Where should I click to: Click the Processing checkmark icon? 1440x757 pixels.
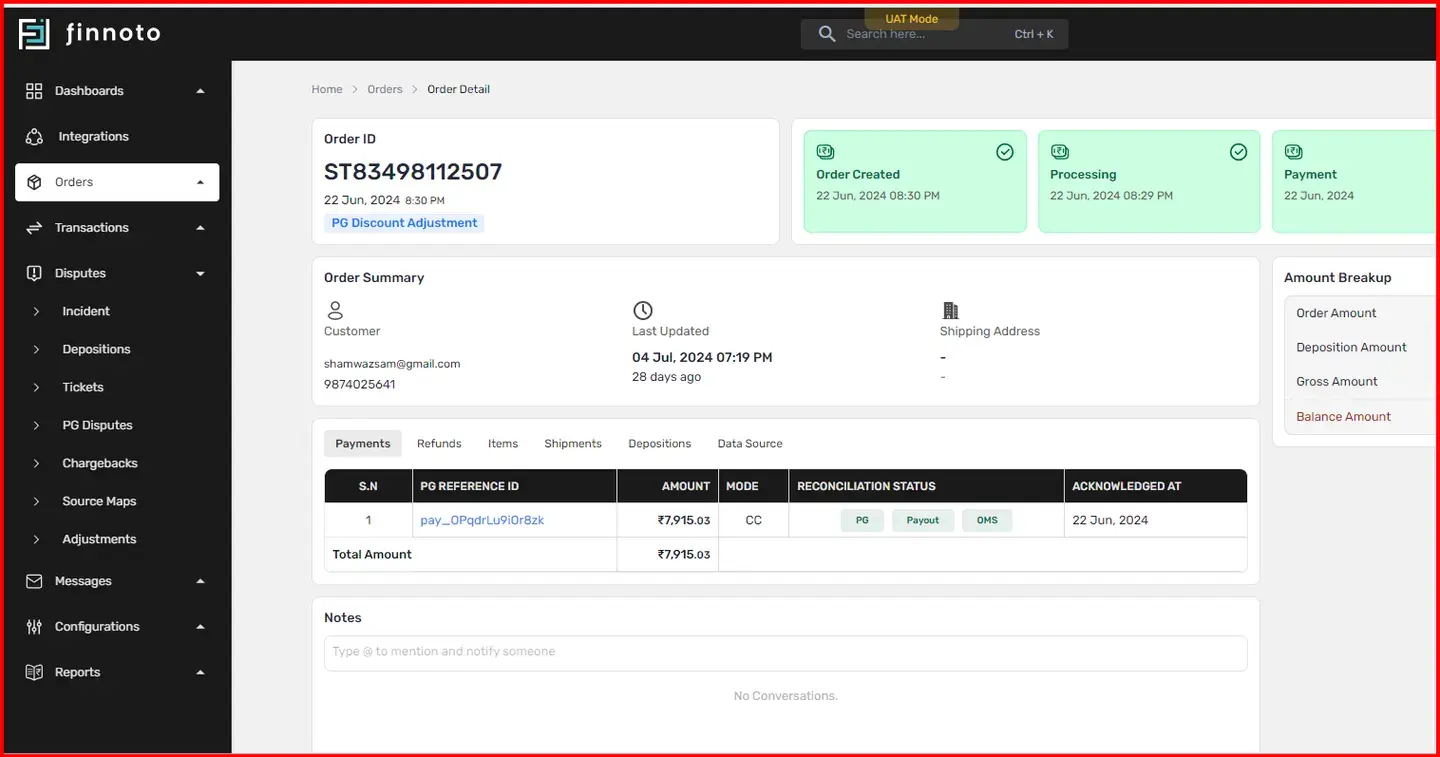[1238, 152]
